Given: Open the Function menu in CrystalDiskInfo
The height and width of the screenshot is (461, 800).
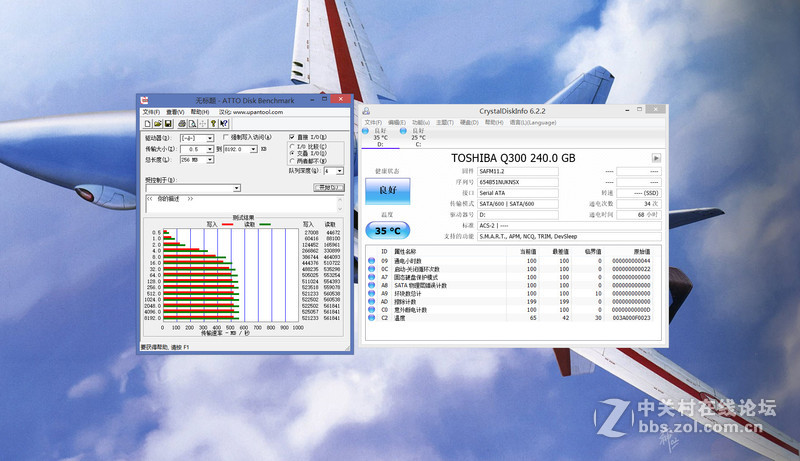Looking at the screenshot, I should click(x=421, y=122).
